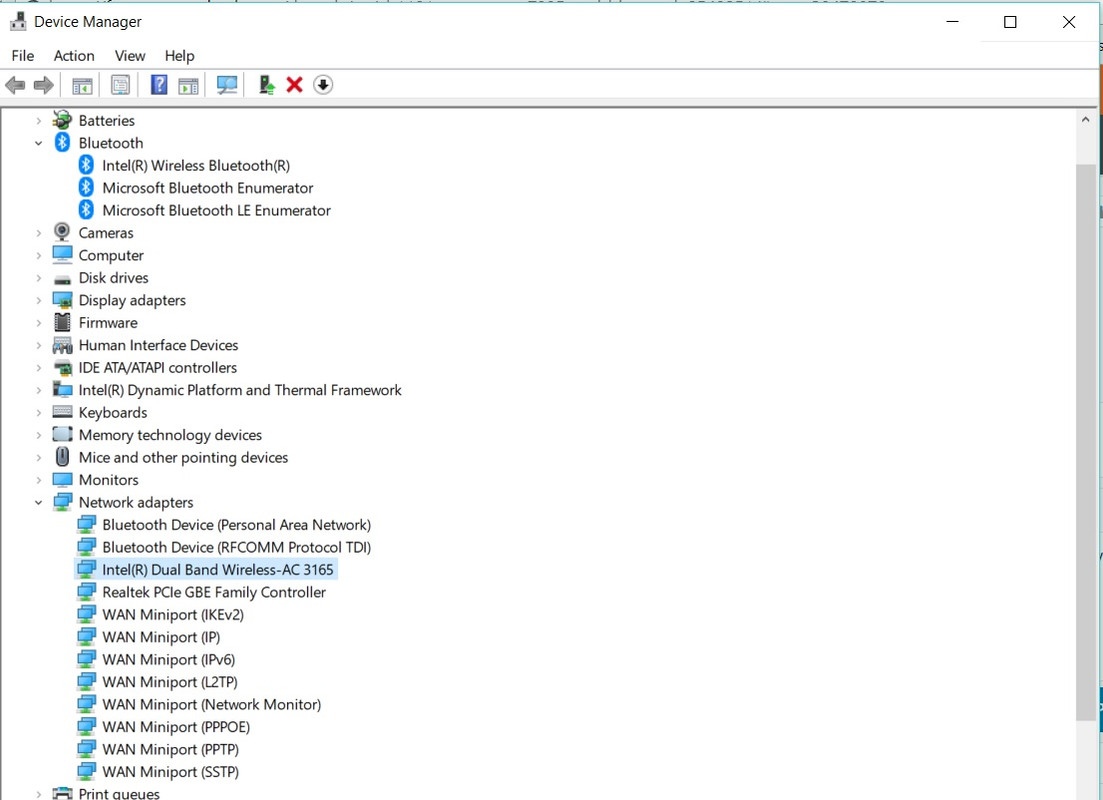Click the red X Uninstall device icon
1103x800 pixels.
click(x=295, y=85)
